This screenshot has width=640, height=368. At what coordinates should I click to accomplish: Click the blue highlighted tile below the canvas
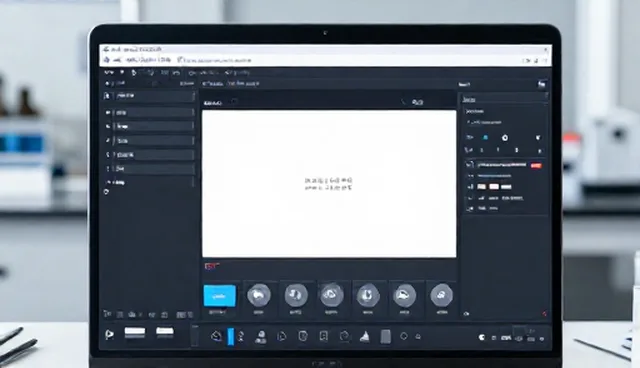220,295
